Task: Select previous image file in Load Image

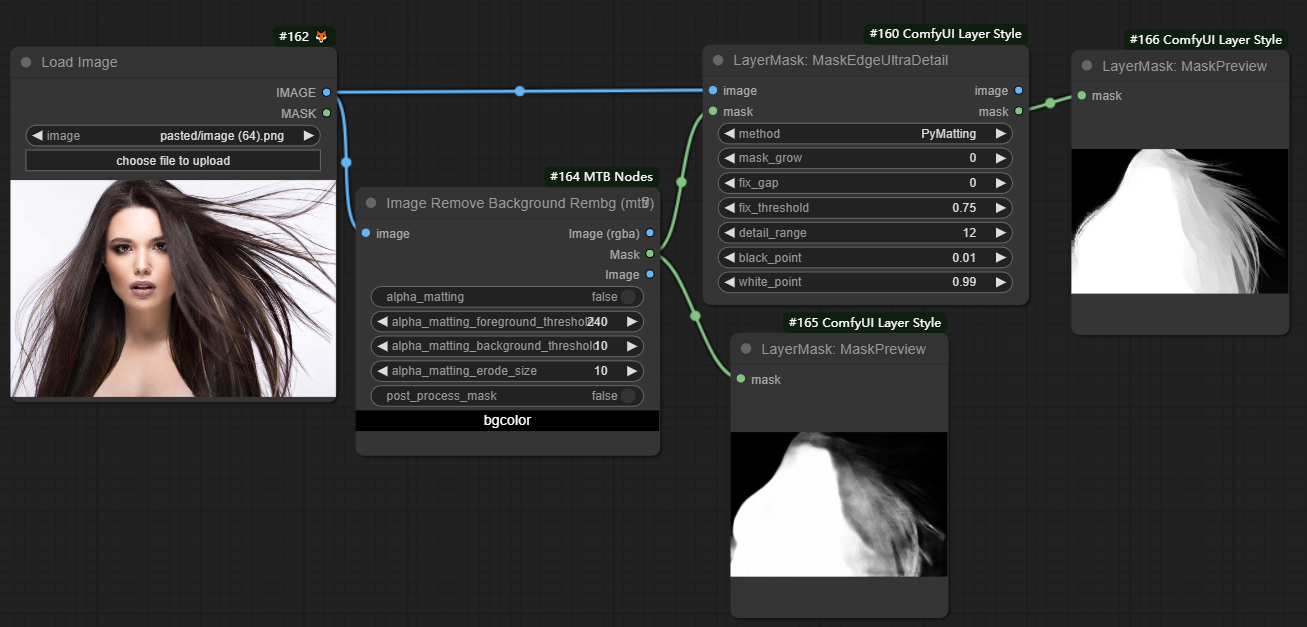Action: pos(37,136)
